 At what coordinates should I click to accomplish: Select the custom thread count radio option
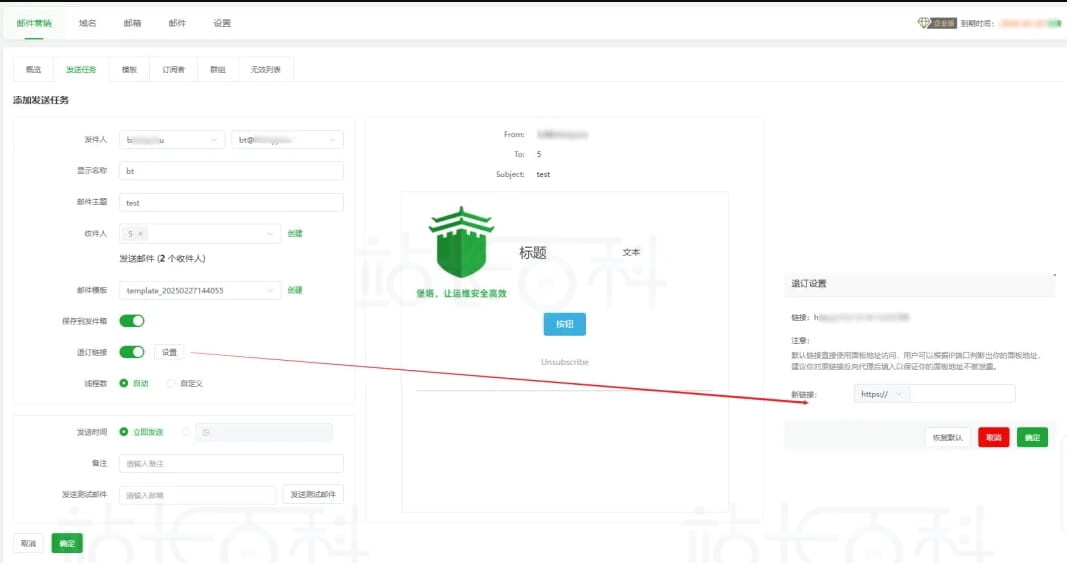(x=172, y=383)
